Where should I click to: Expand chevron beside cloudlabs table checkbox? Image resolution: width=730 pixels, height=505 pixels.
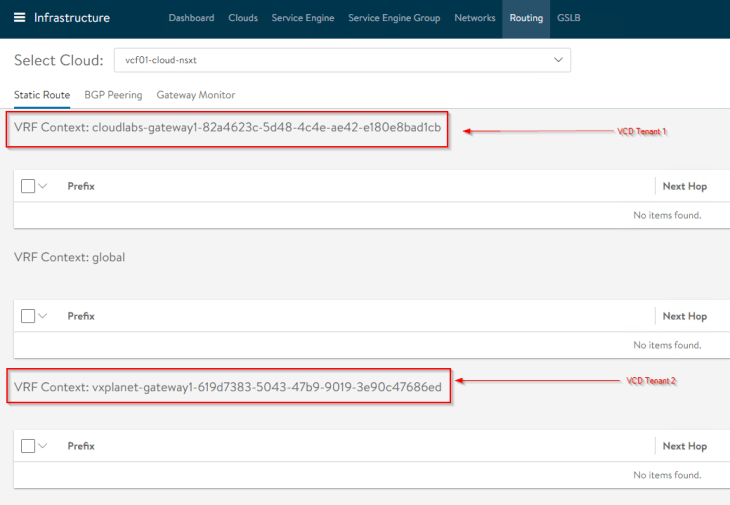[x=43, y=186]
